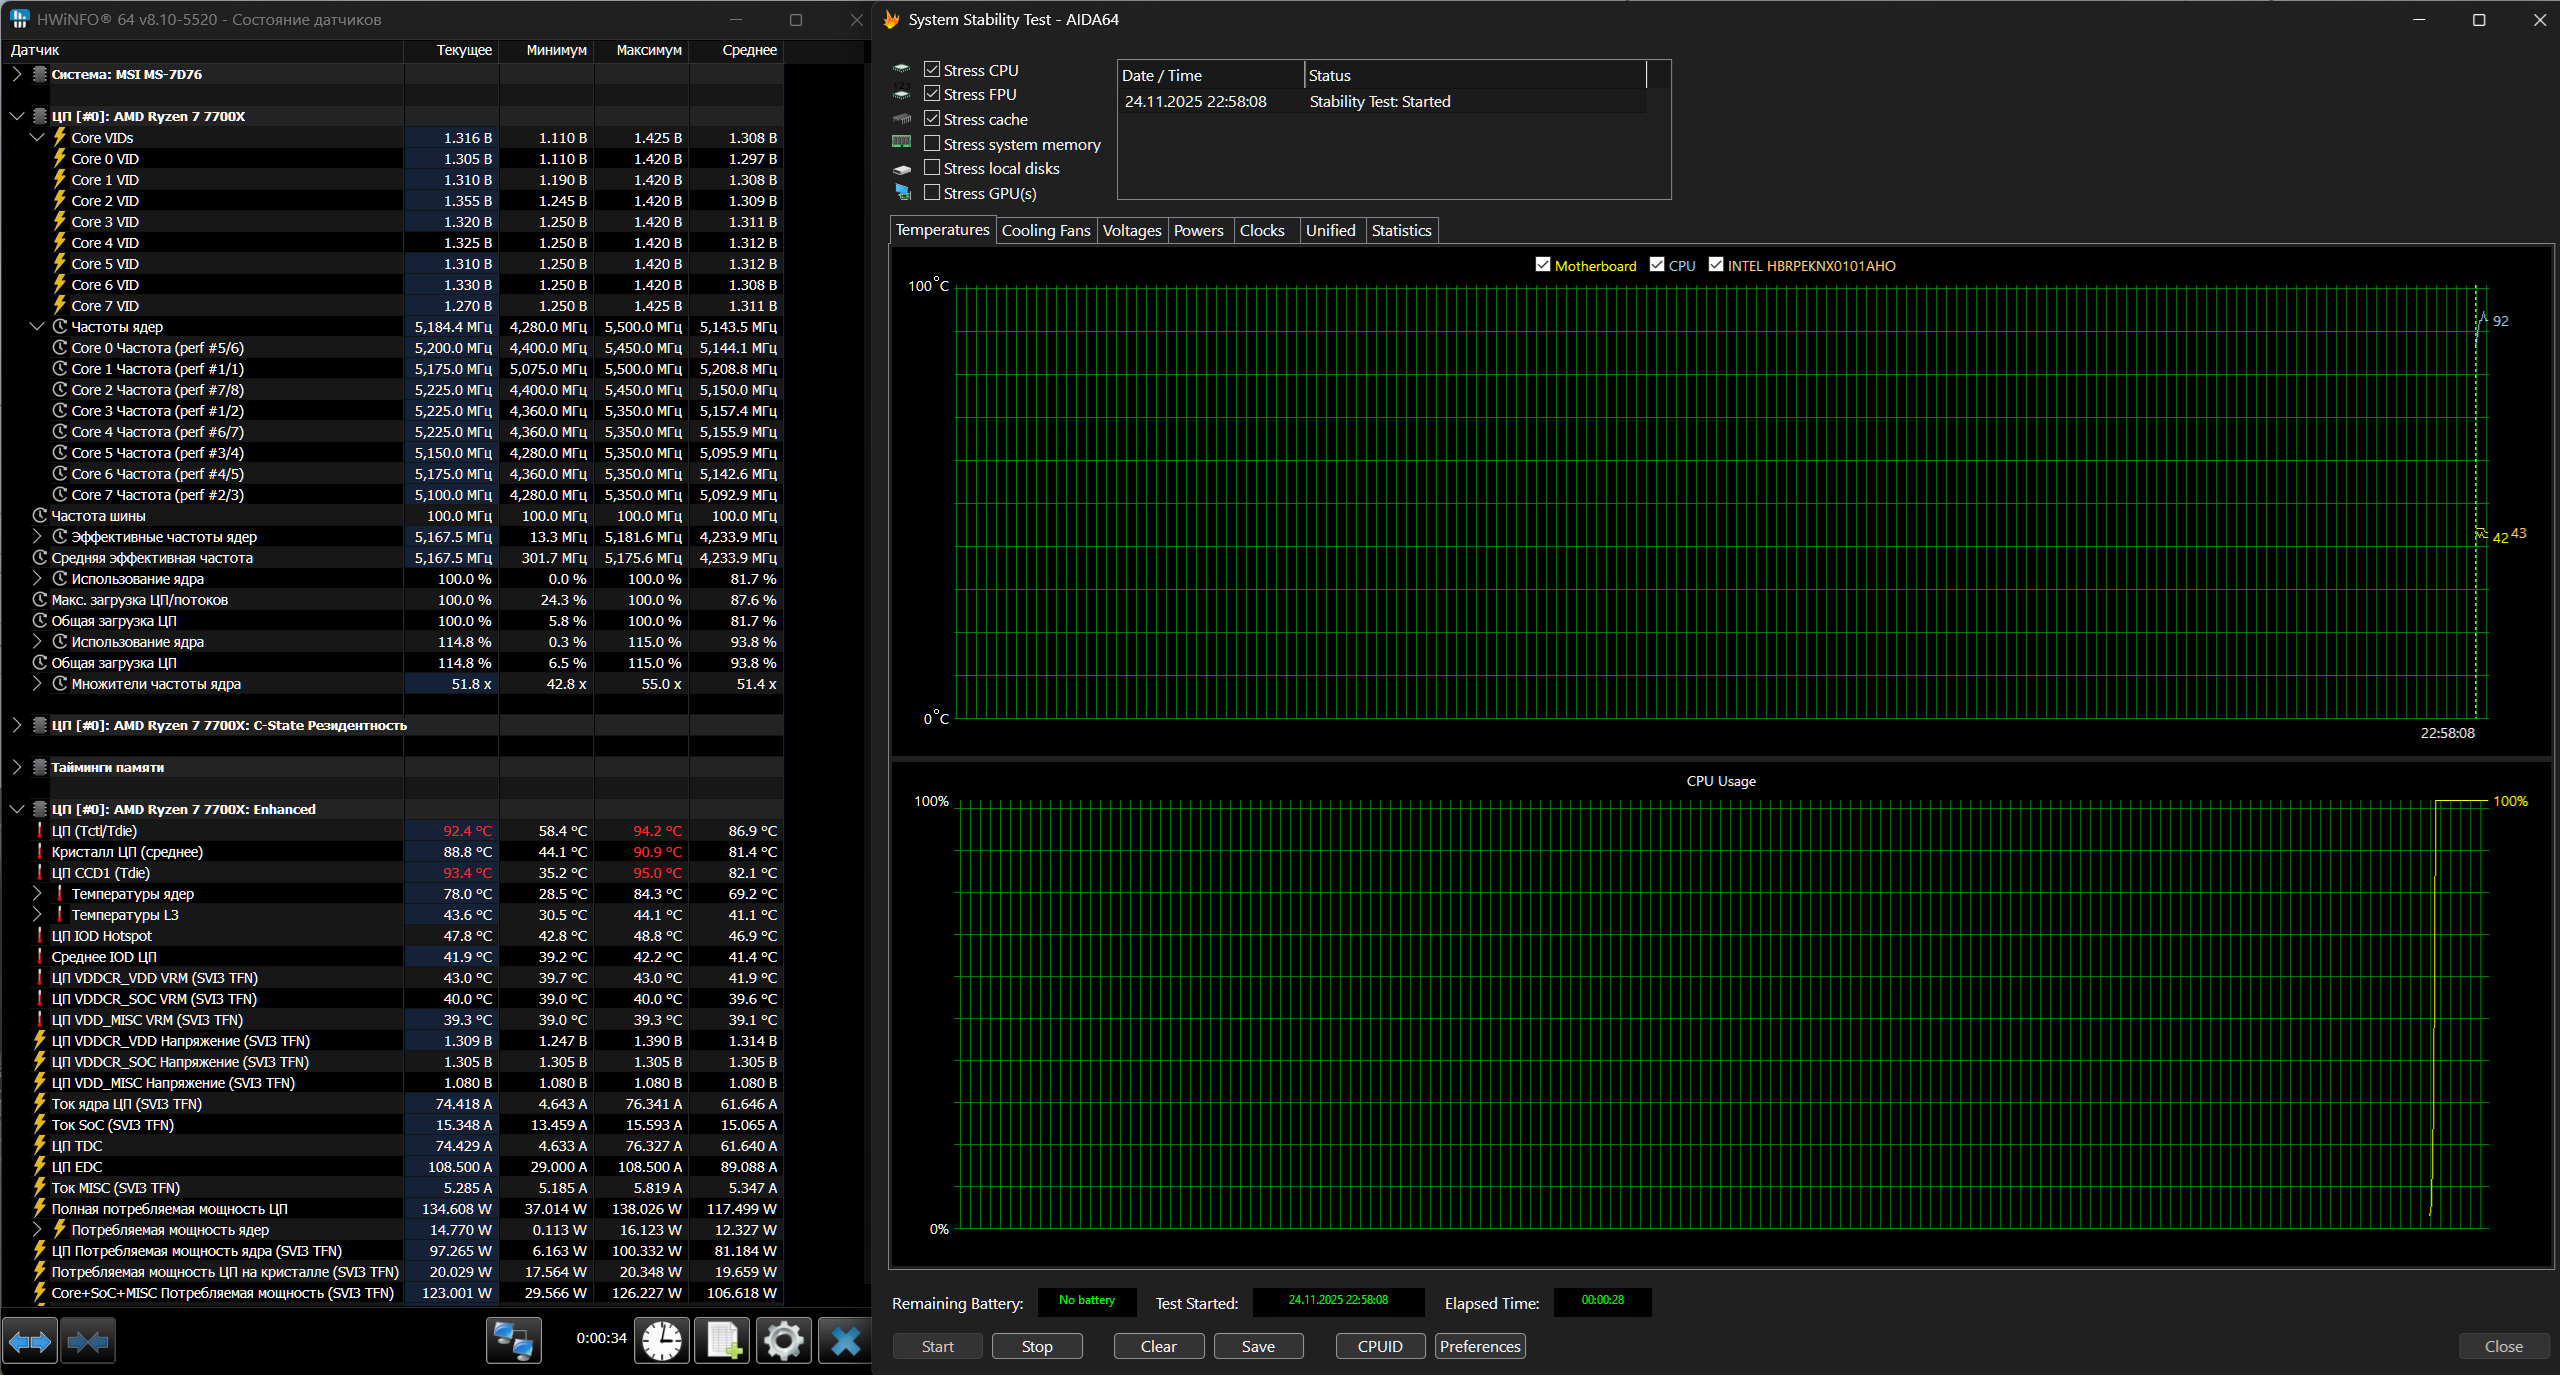Toggle the Motherboard temperature graph checkbox
2560x1375 pixels.
pyautogui.click(x=1543, y=265)
